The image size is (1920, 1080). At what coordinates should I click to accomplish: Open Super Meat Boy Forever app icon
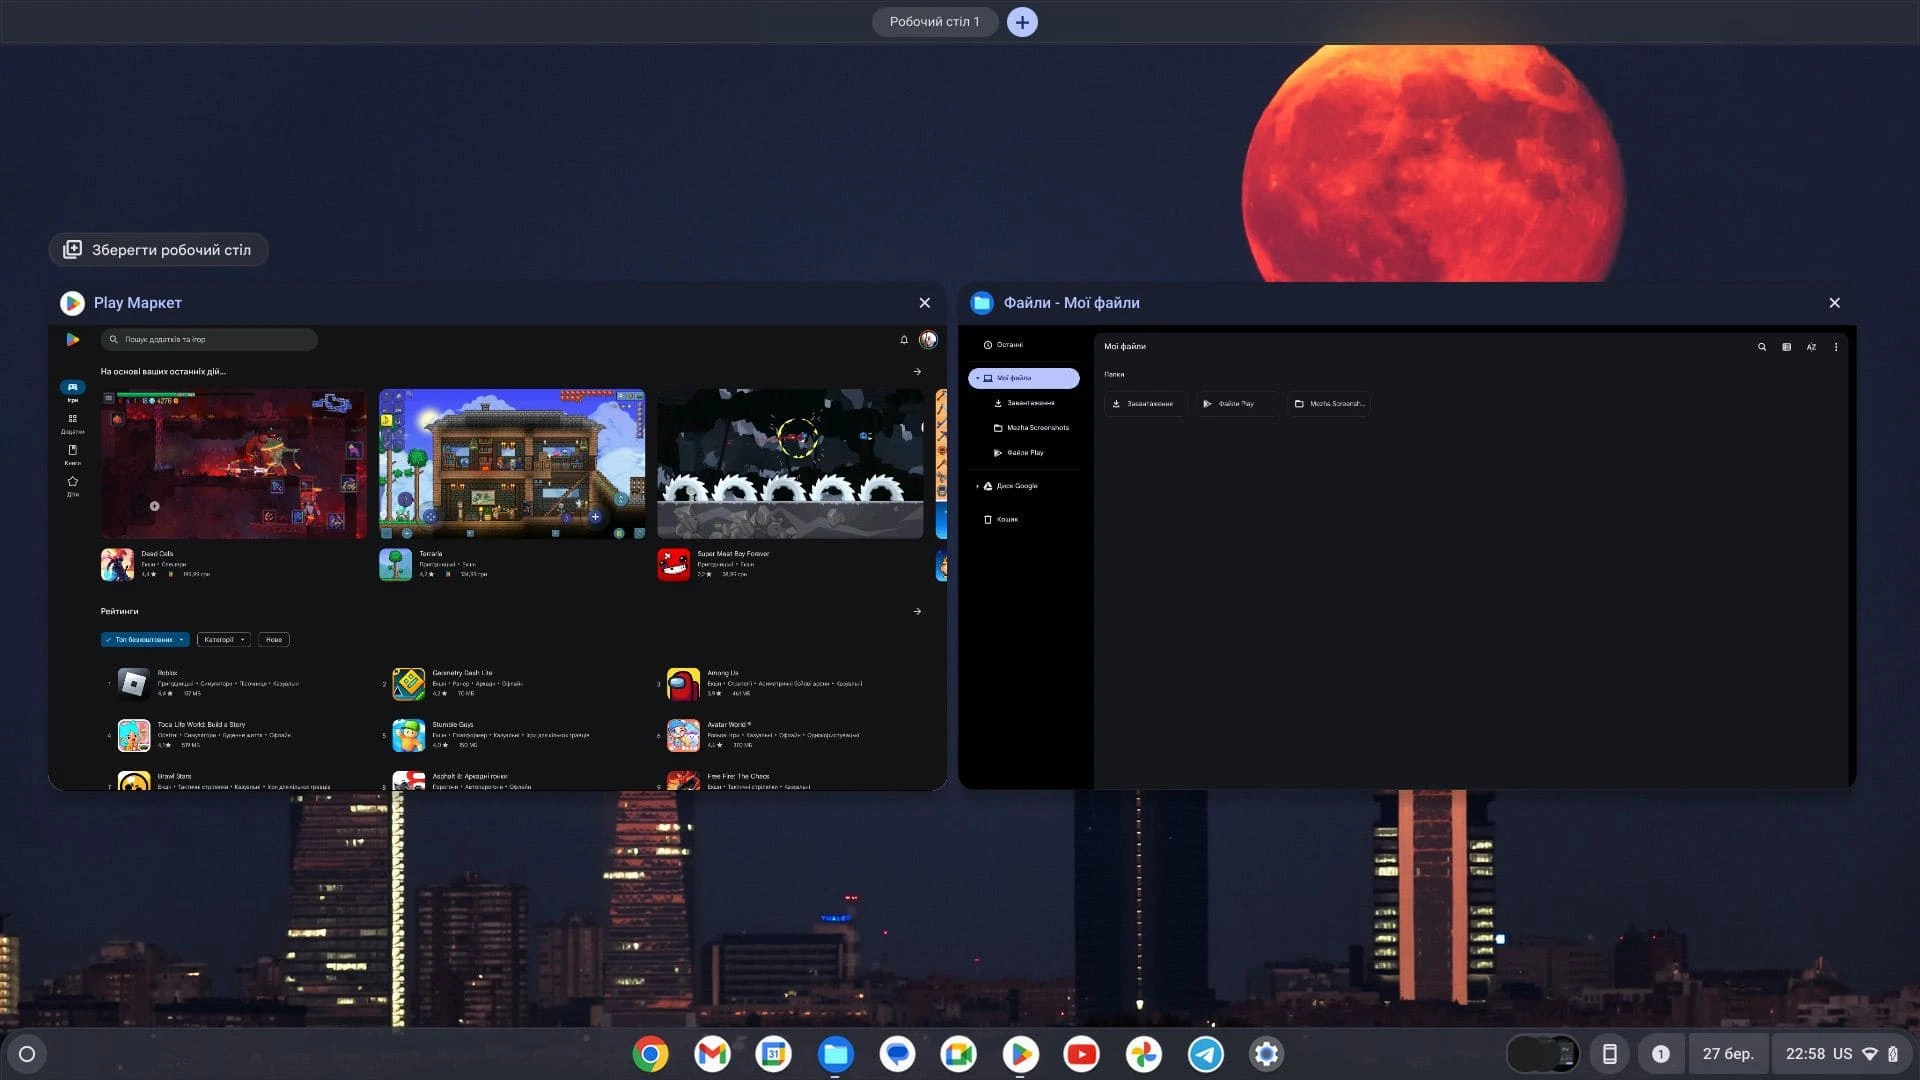(673, 565)
